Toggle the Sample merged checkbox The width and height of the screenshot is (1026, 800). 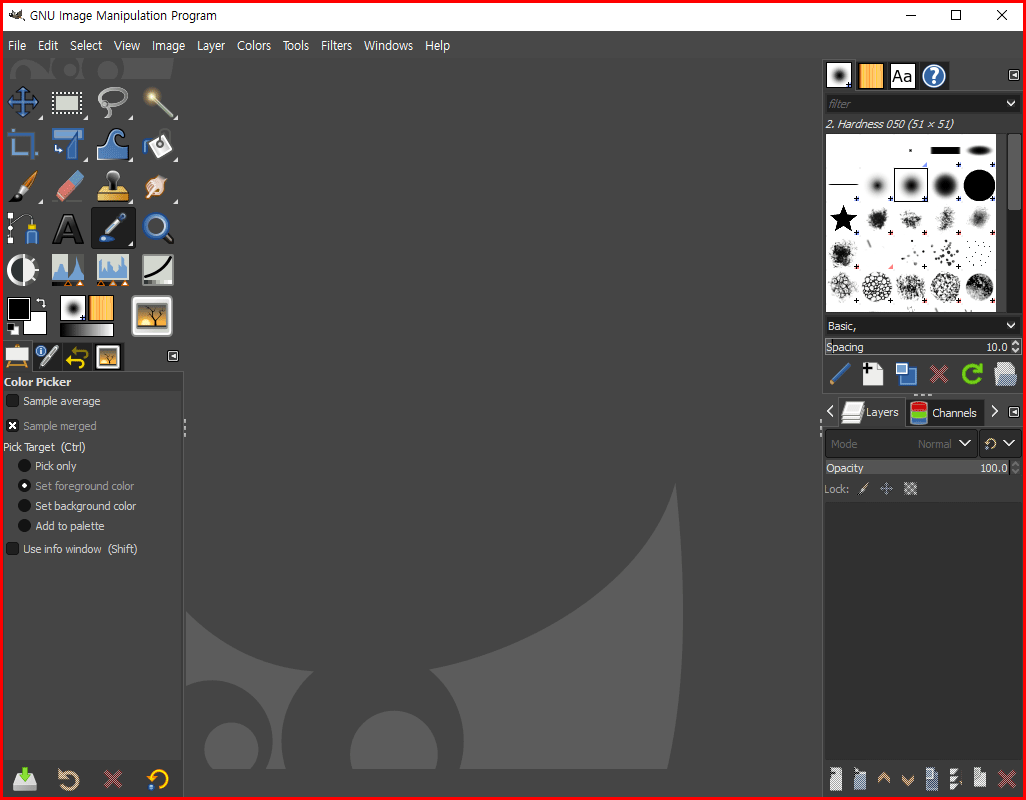[12, 426]
